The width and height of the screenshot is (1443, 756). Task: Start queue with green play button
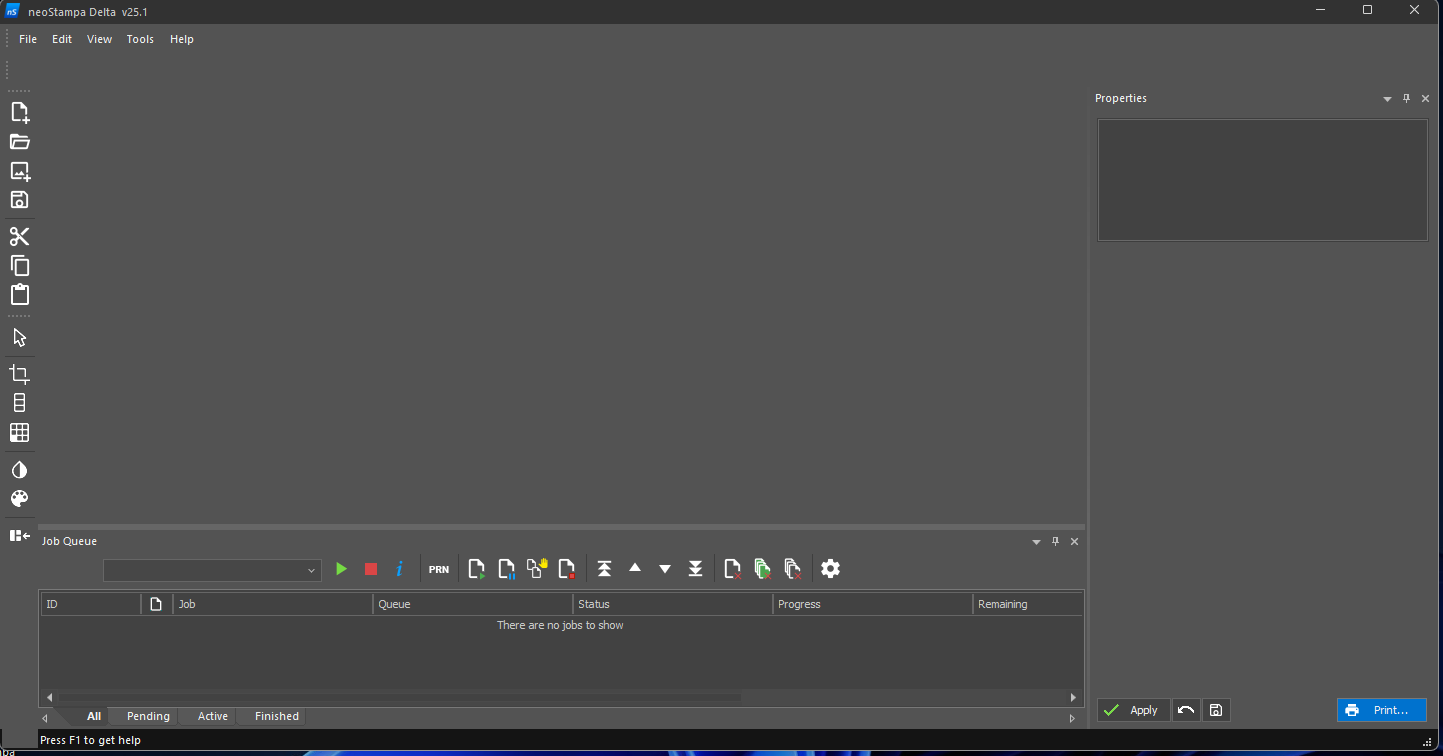click(341, 569)
